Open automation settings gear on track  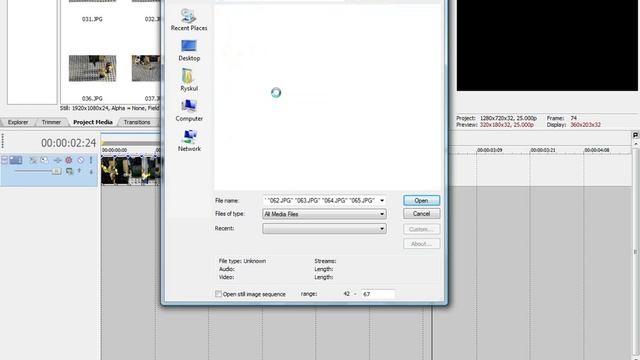coord(69,160)
